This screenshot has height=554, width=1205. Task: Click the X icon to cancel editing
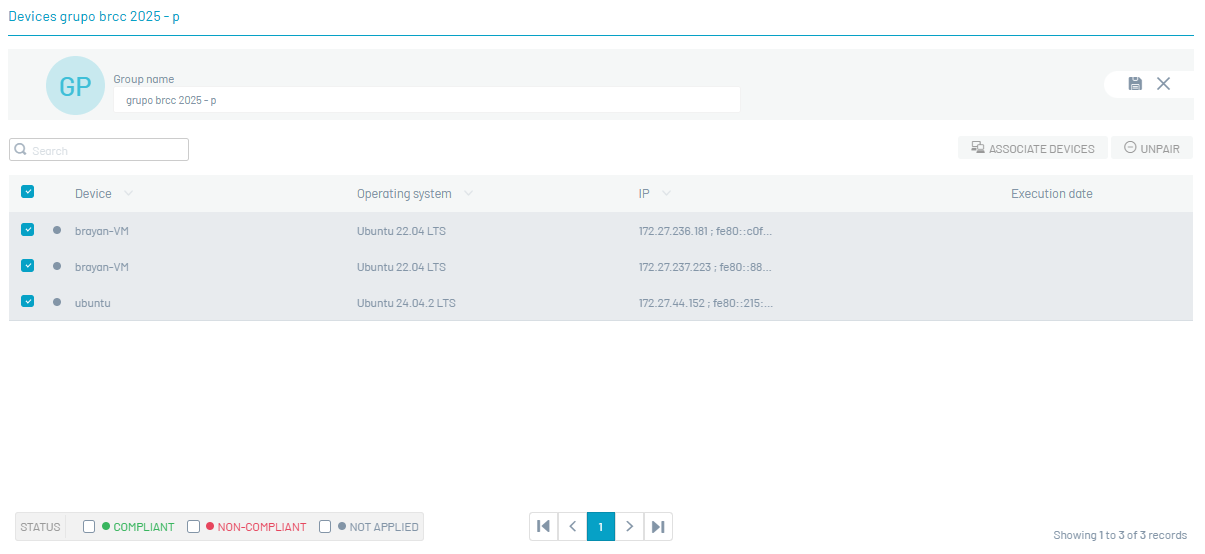1163,84
